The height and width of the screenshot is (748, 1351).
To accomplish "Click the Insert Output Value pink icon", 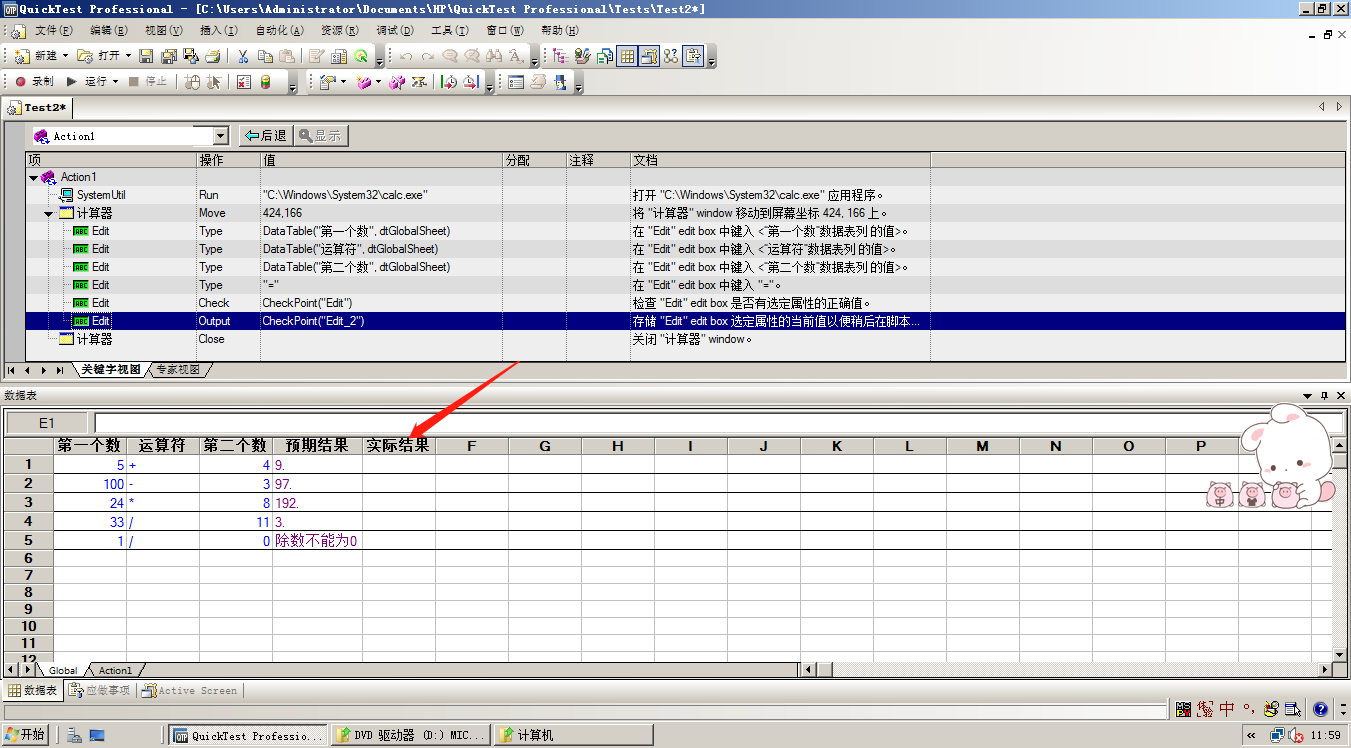I will [x=365, y=82].
